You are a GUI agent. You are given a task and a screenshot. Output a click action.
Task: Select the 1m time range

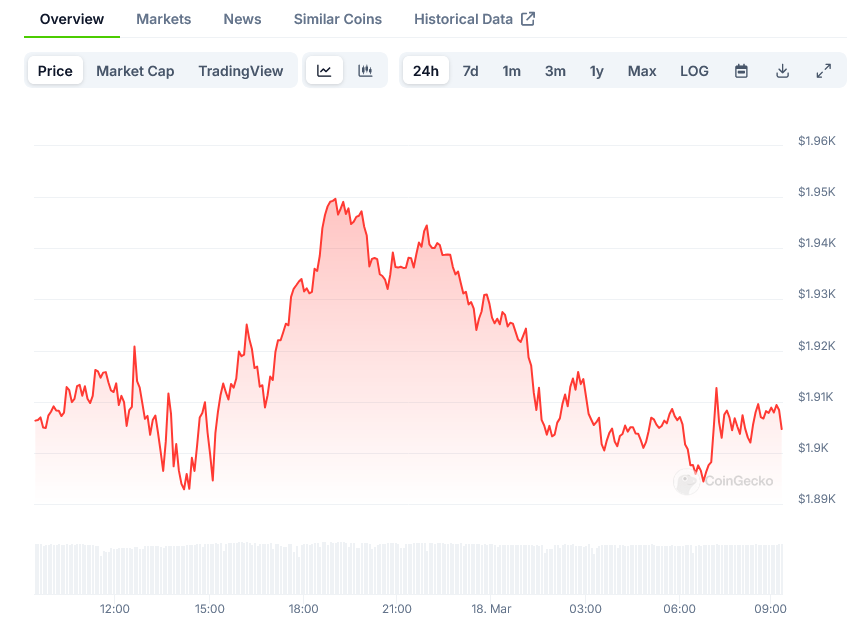click(512, 71)
